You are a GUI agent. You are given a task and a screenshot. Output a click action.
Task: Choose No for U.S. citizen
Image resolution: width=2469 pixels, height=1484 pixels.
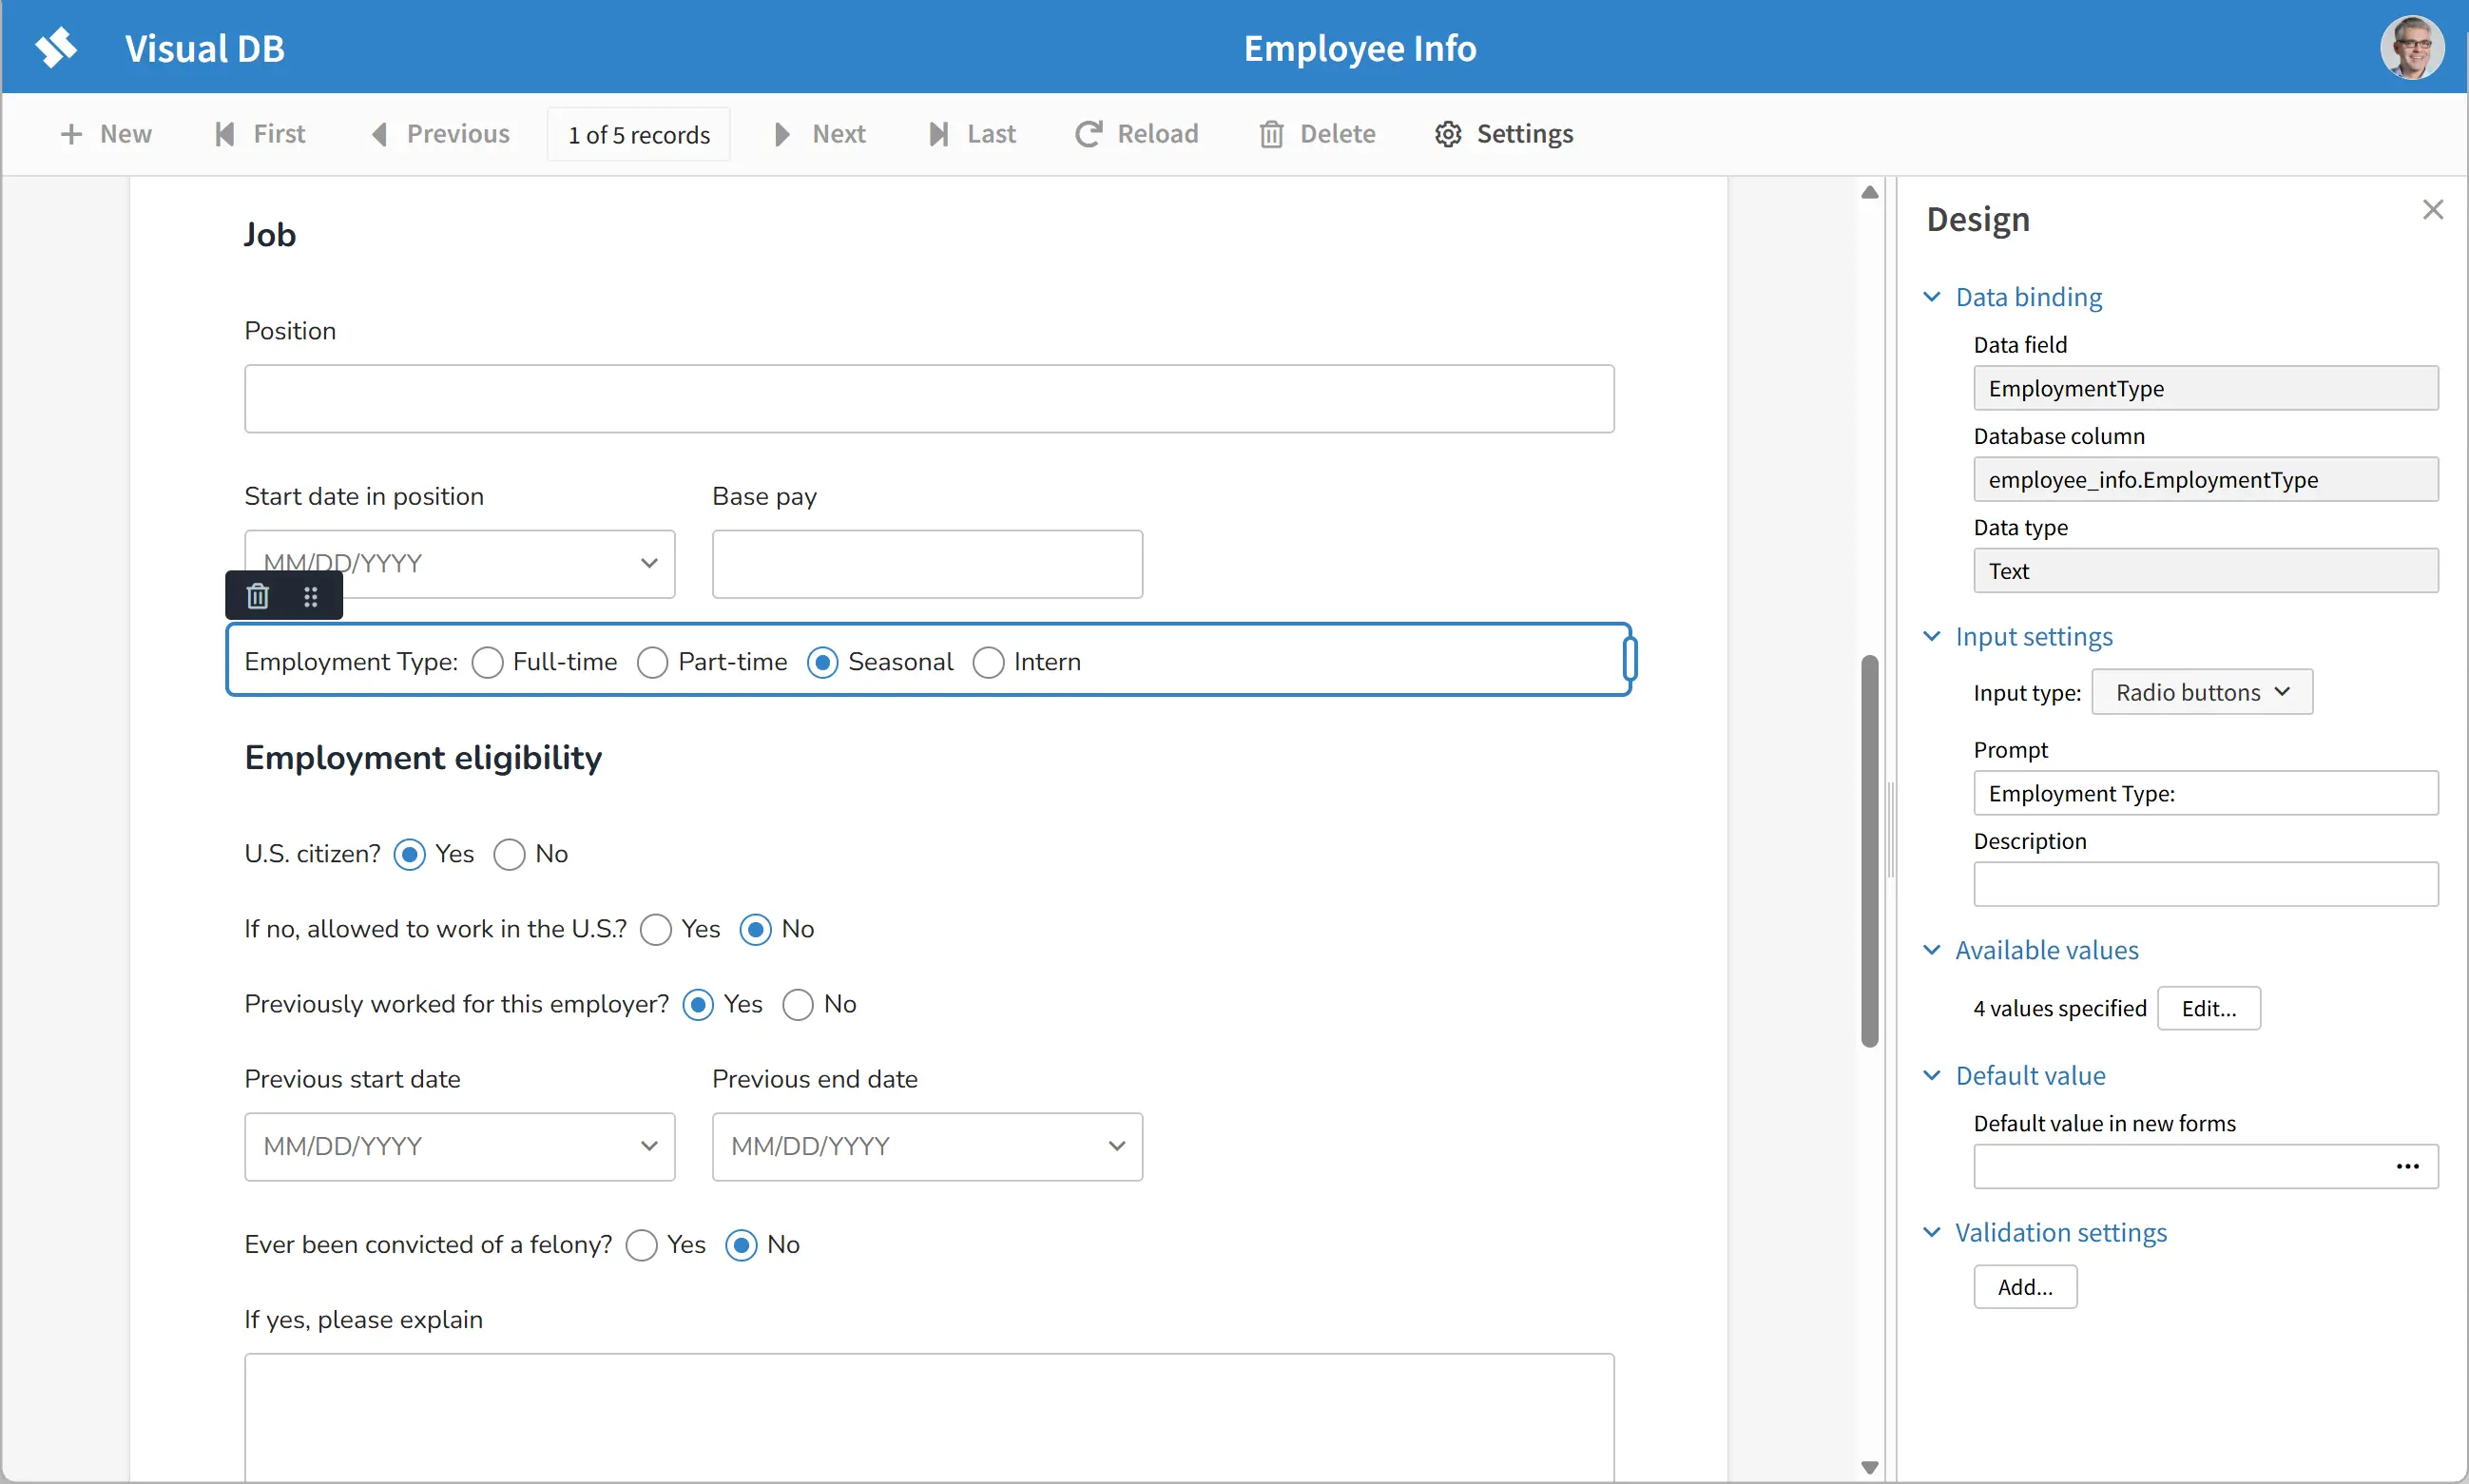click(509, 854)
